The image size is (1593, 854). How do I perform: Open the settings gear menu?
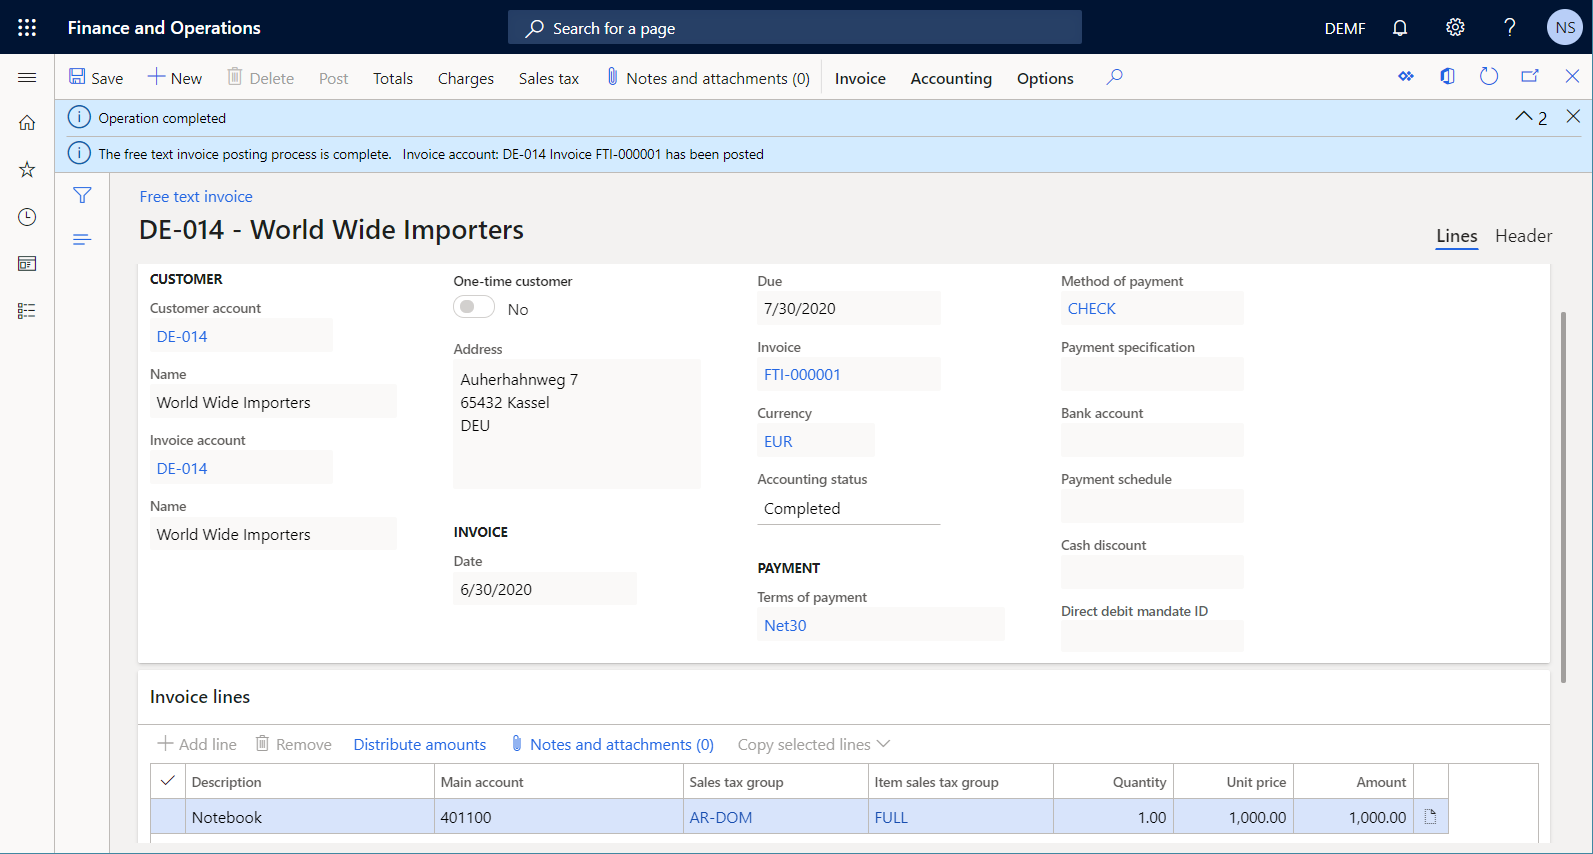(1455, 28)
